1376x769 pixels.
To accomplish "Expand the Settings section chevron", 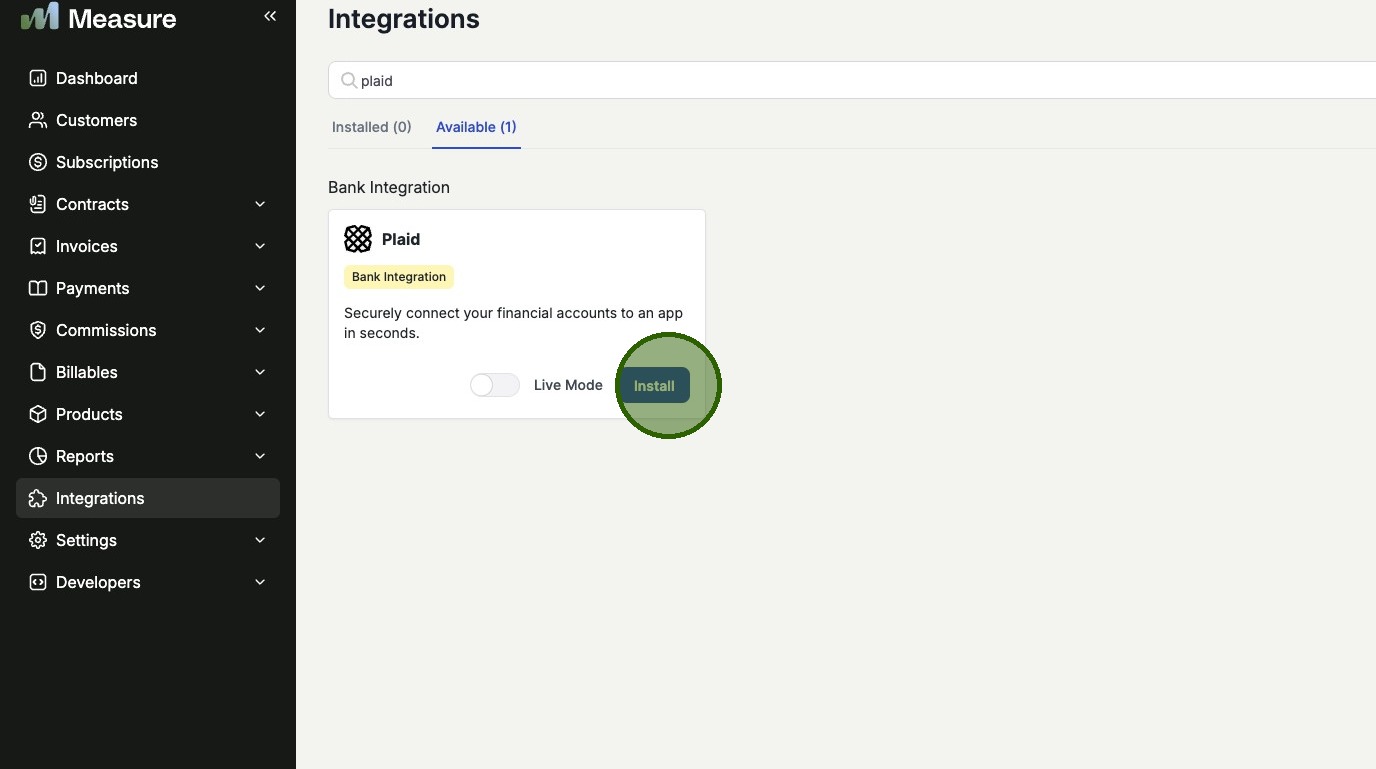I will [x=260, y=540].
